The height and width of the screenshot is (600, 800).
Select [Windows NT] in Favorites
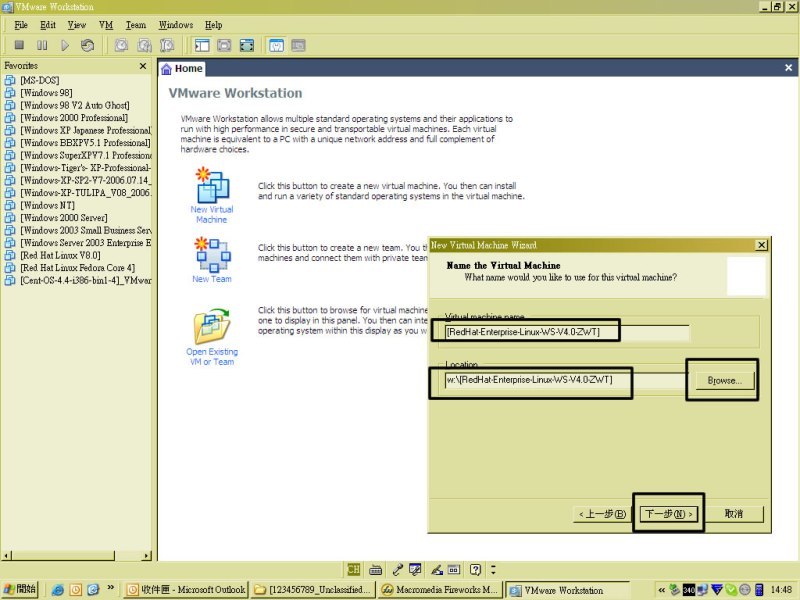tap(47, 205)
